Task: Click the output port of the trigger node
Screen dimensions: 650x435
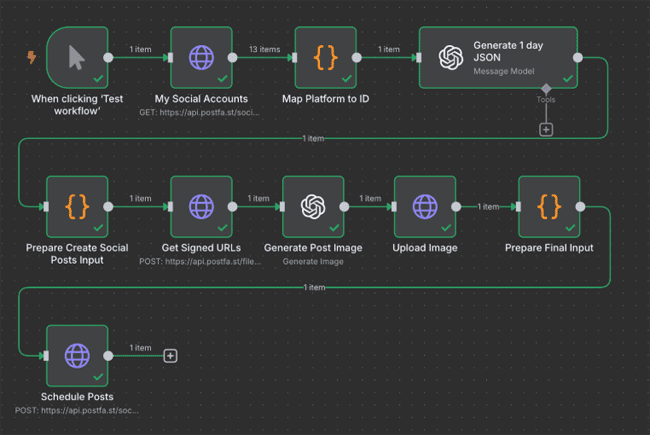Action: pos(108,58)
